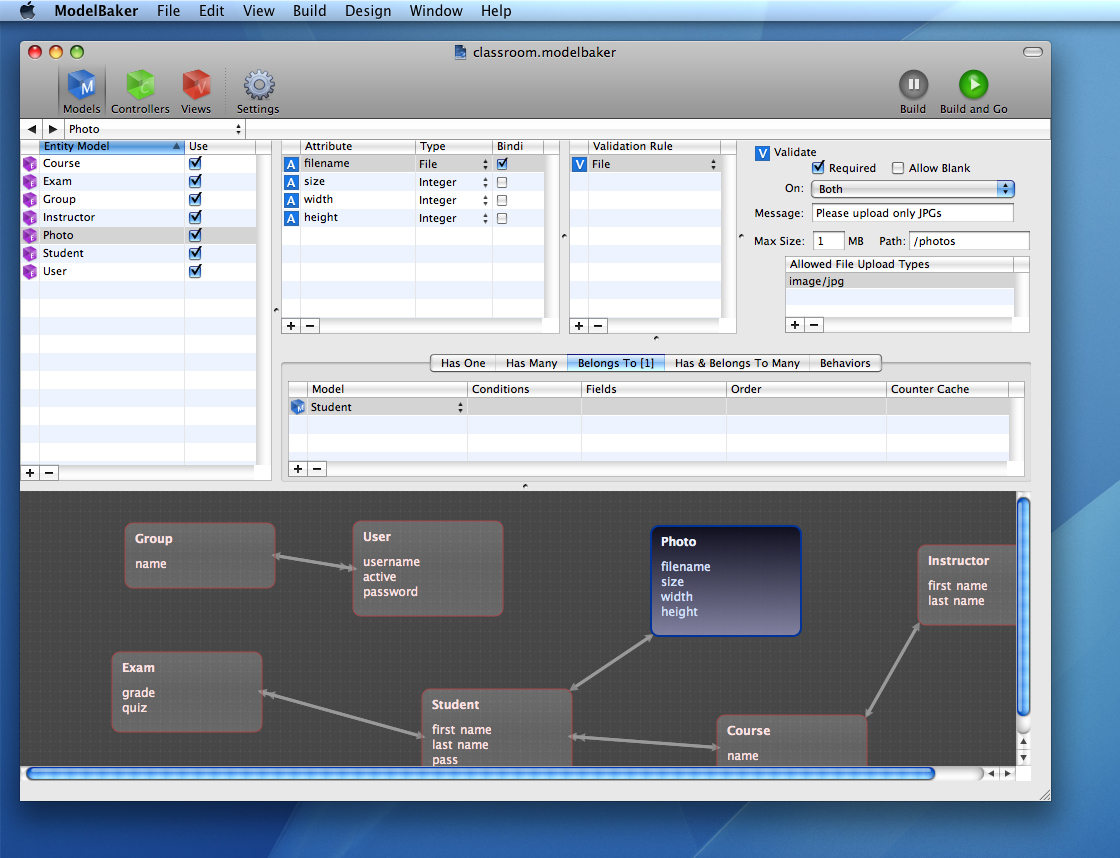Click the diagram vertical scrollbar thumb
The width and height of the screenshot is (1120, 858).
(x=1024, y=607)
